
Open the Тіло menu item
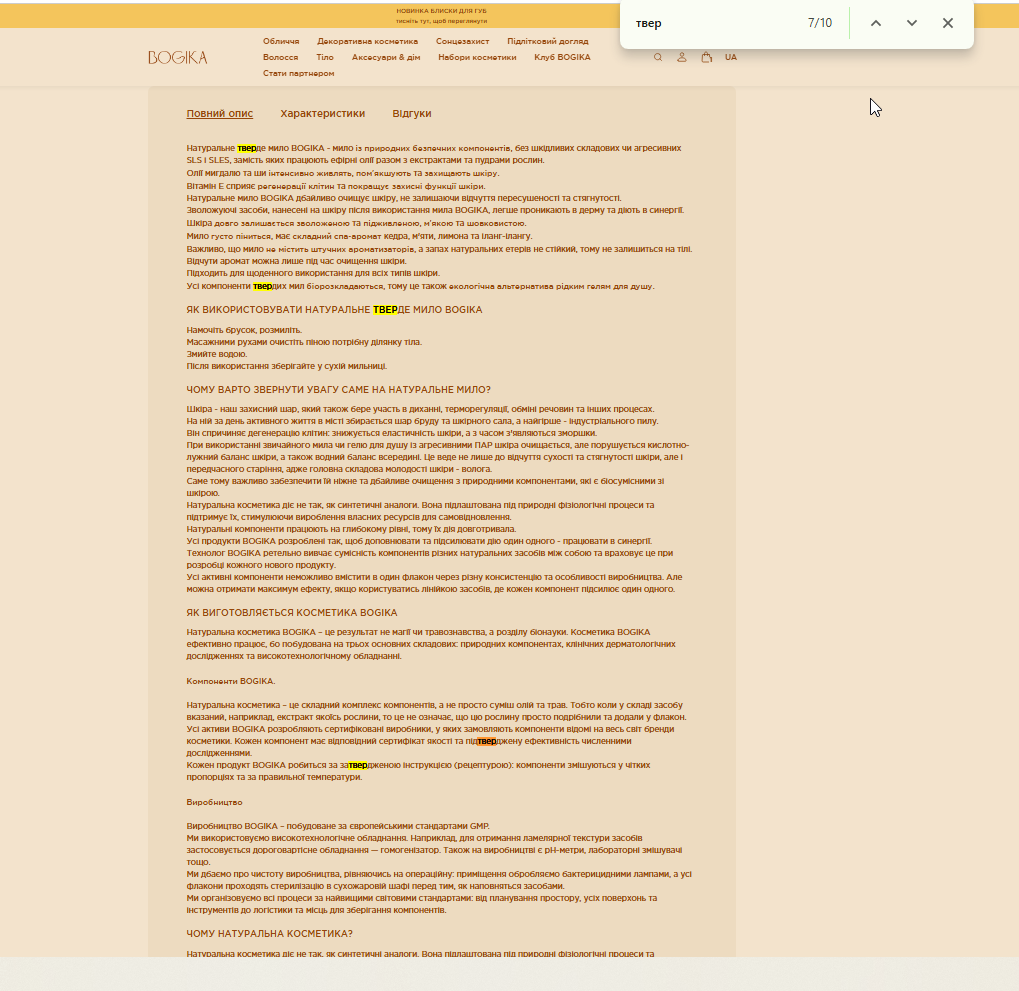pos(325,57)
